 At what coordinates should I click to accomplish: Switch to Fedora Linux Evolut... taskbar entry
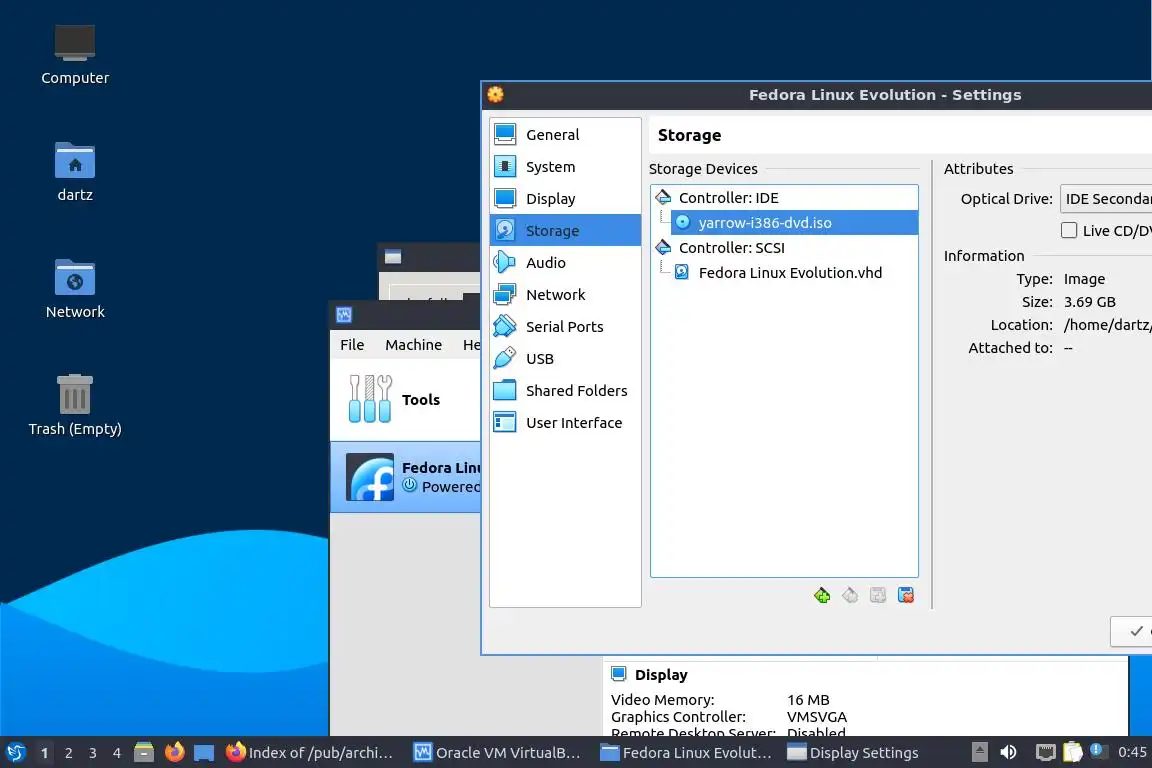click(x=686, y=753)
